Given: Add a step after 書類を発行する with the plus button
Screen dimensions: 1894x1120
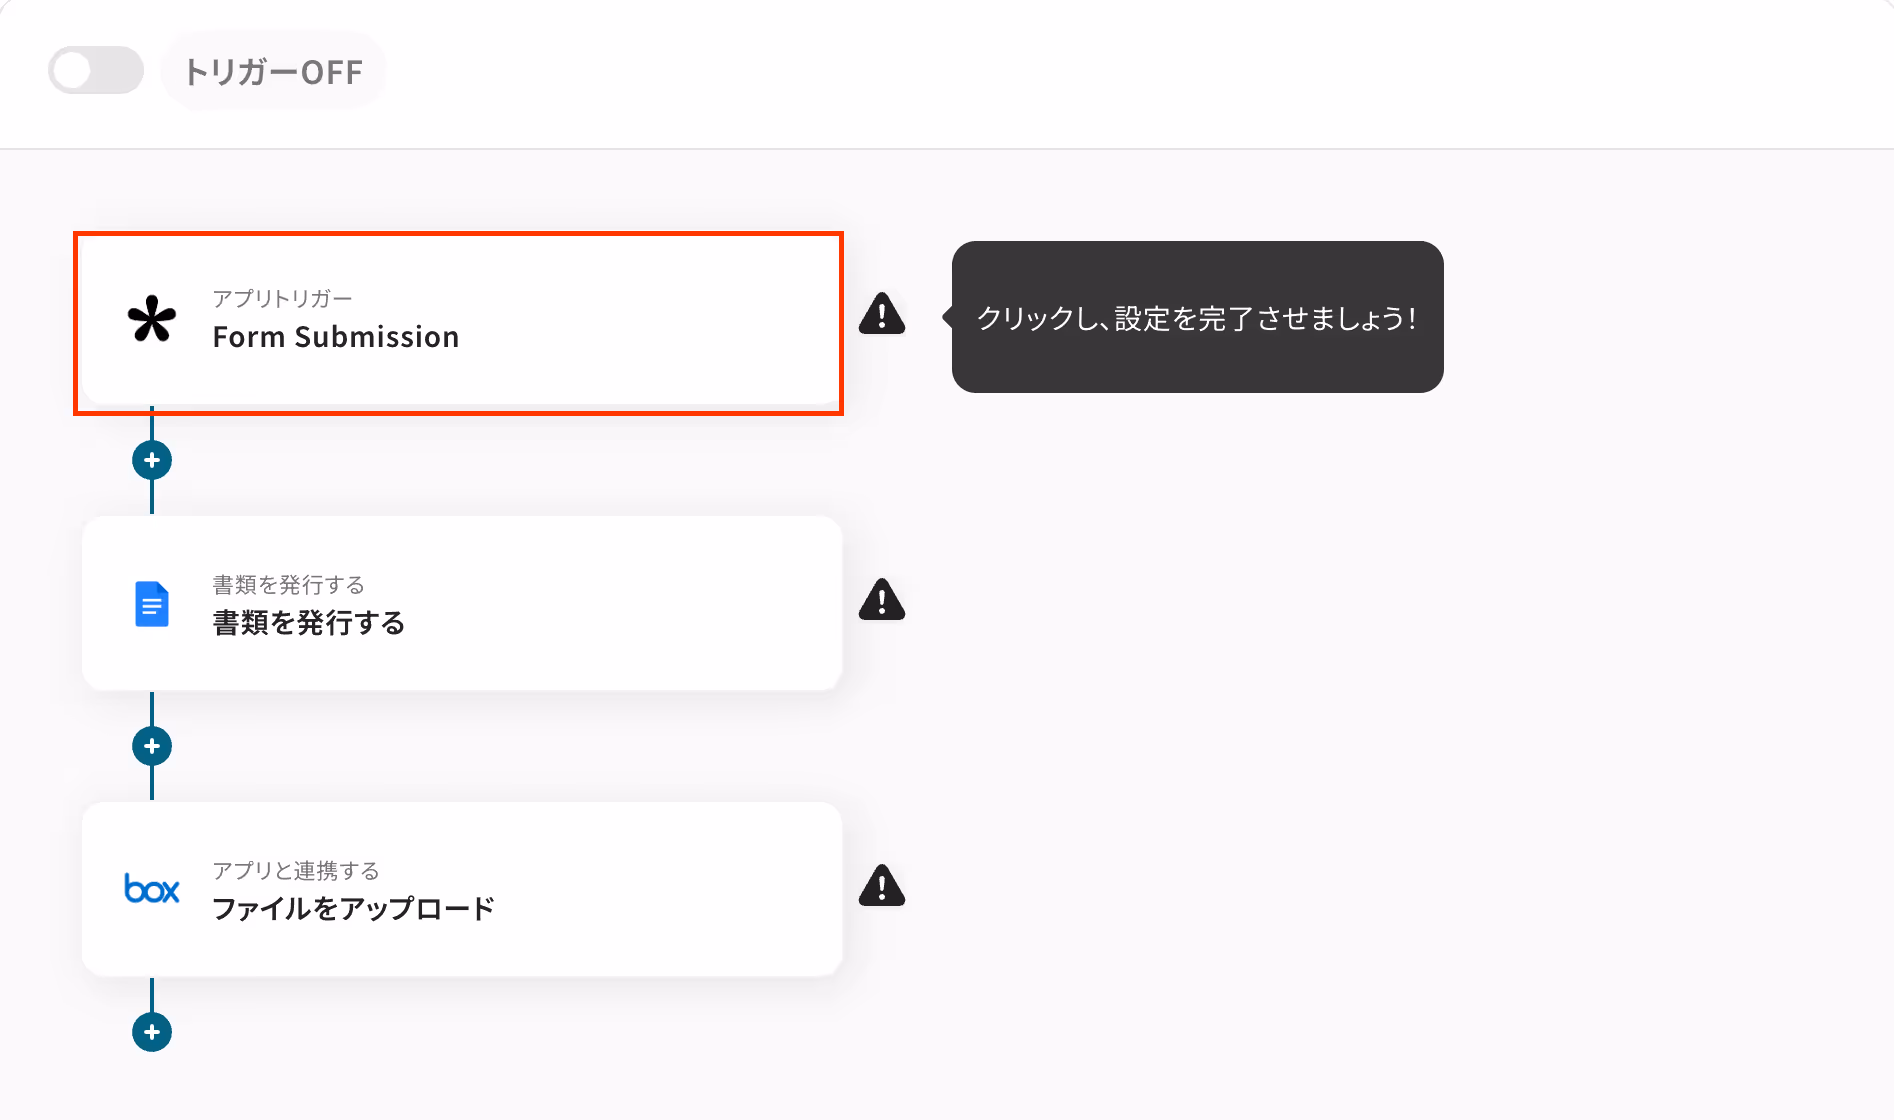Looking at the screenshot, I should [152, 746].
